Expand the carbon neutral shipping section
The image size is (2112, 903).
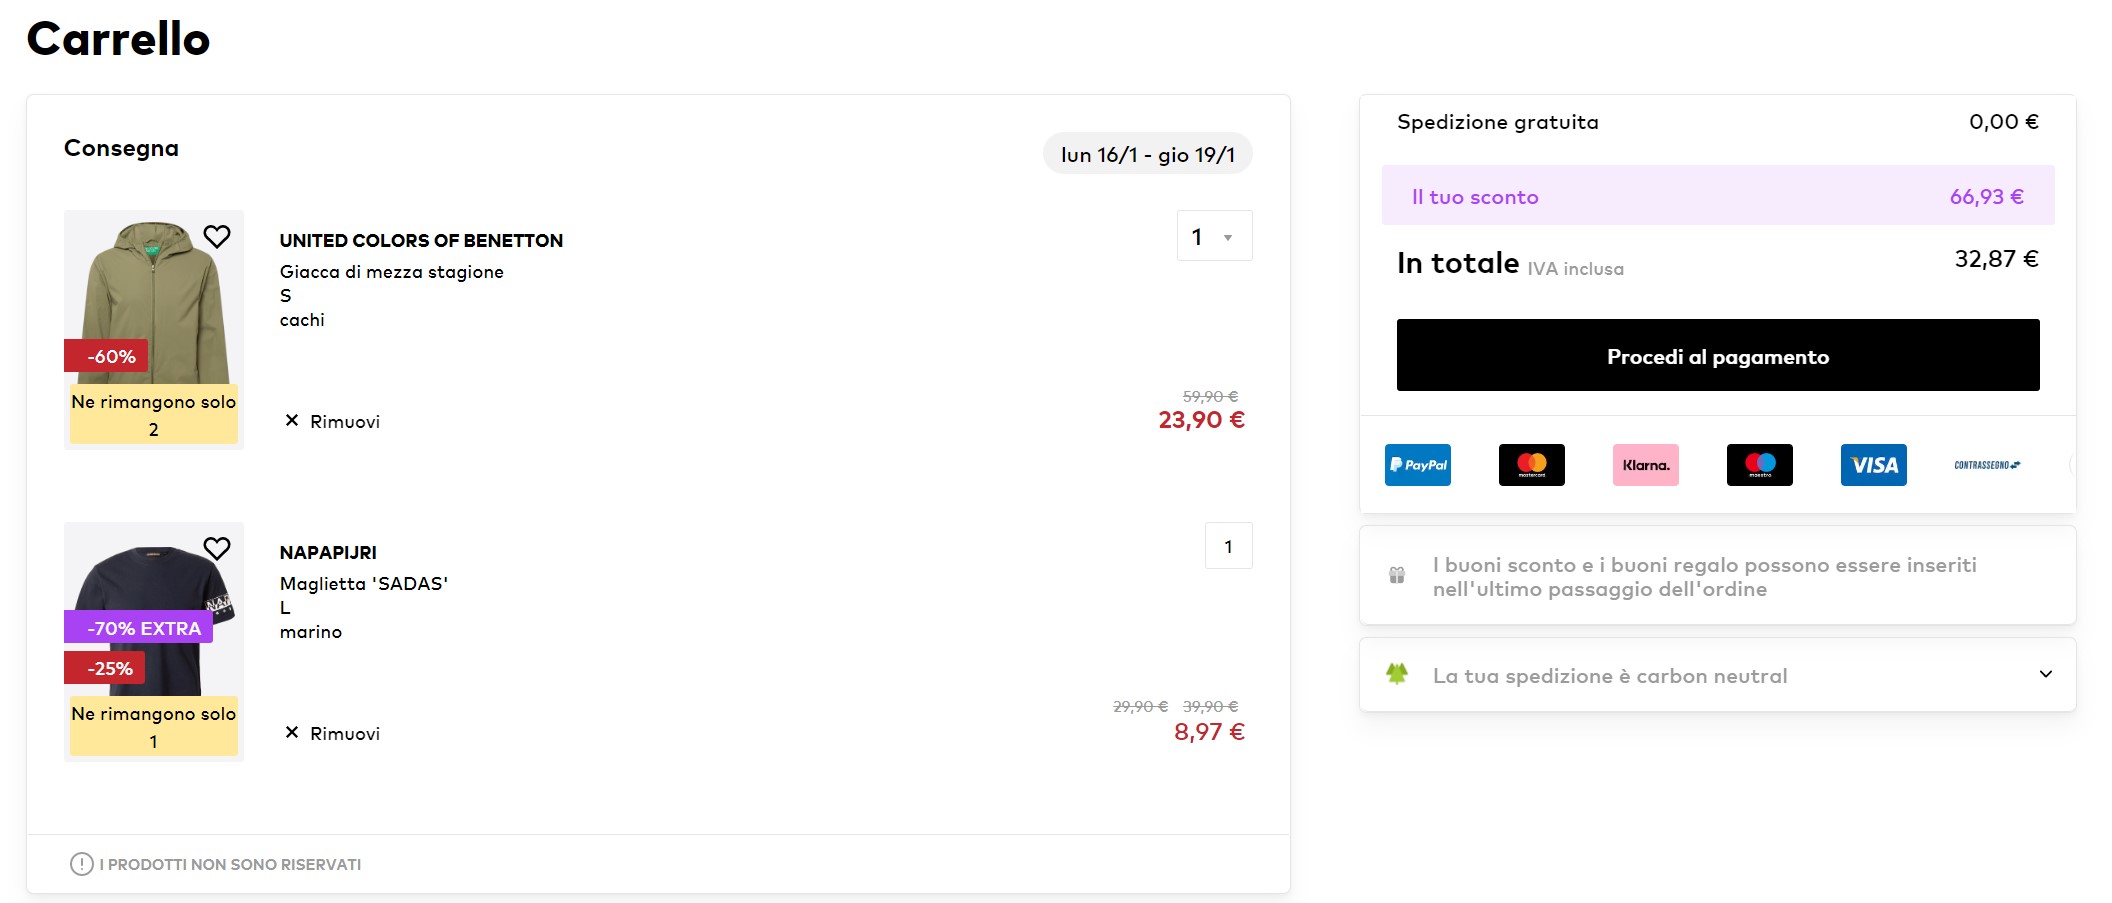click(x=1718, y=675)
